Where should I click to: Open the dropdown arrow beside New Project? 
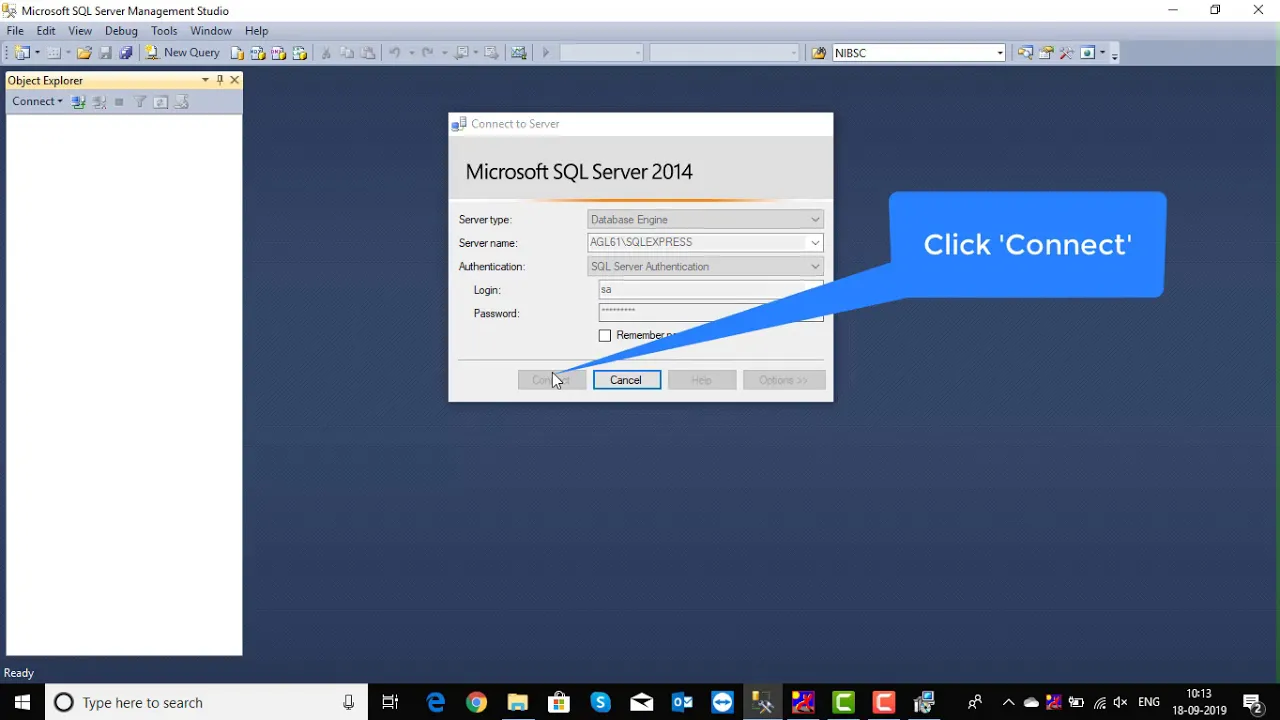coord(37,53)
